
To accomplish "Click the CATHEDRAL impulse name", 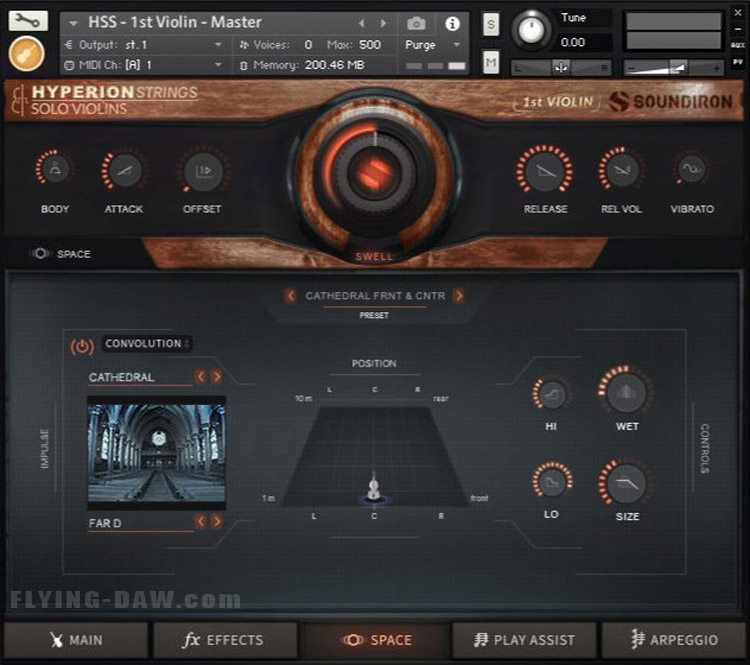I will [121, 377].
